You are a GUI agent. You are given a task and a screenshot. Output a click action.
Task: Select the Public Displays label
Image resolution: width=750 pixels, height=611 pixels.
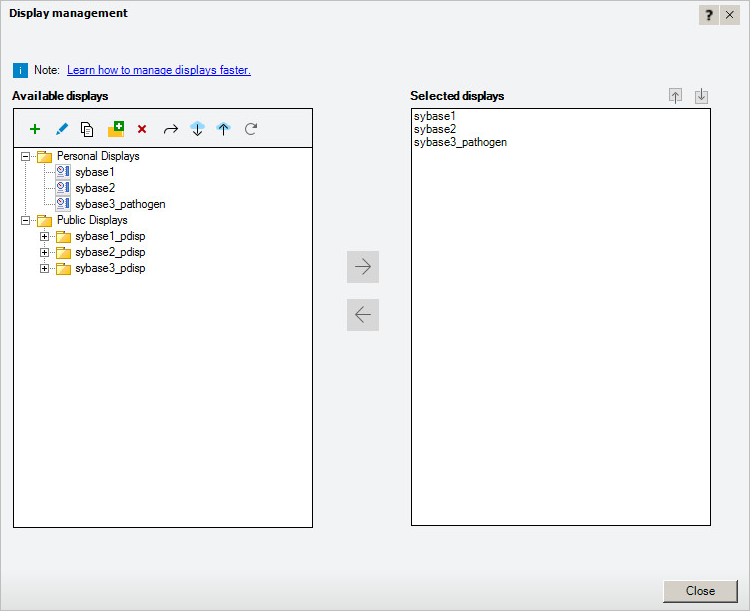pos(92,220)
